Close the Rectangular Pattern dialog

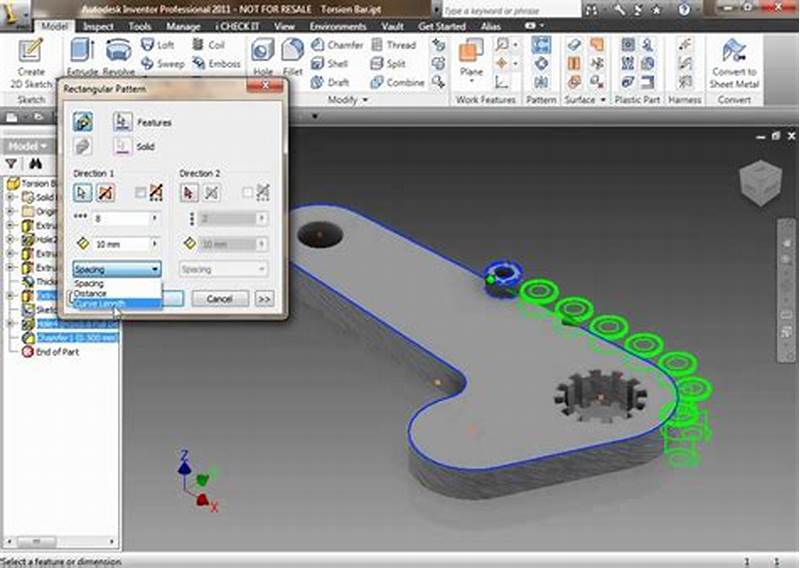[x=265, y=86]
